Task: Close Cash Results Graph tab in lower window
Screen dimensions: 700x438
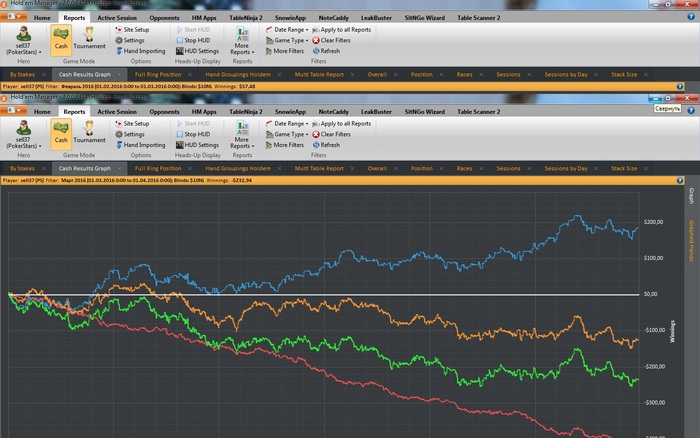Action: tap(120, 169)
